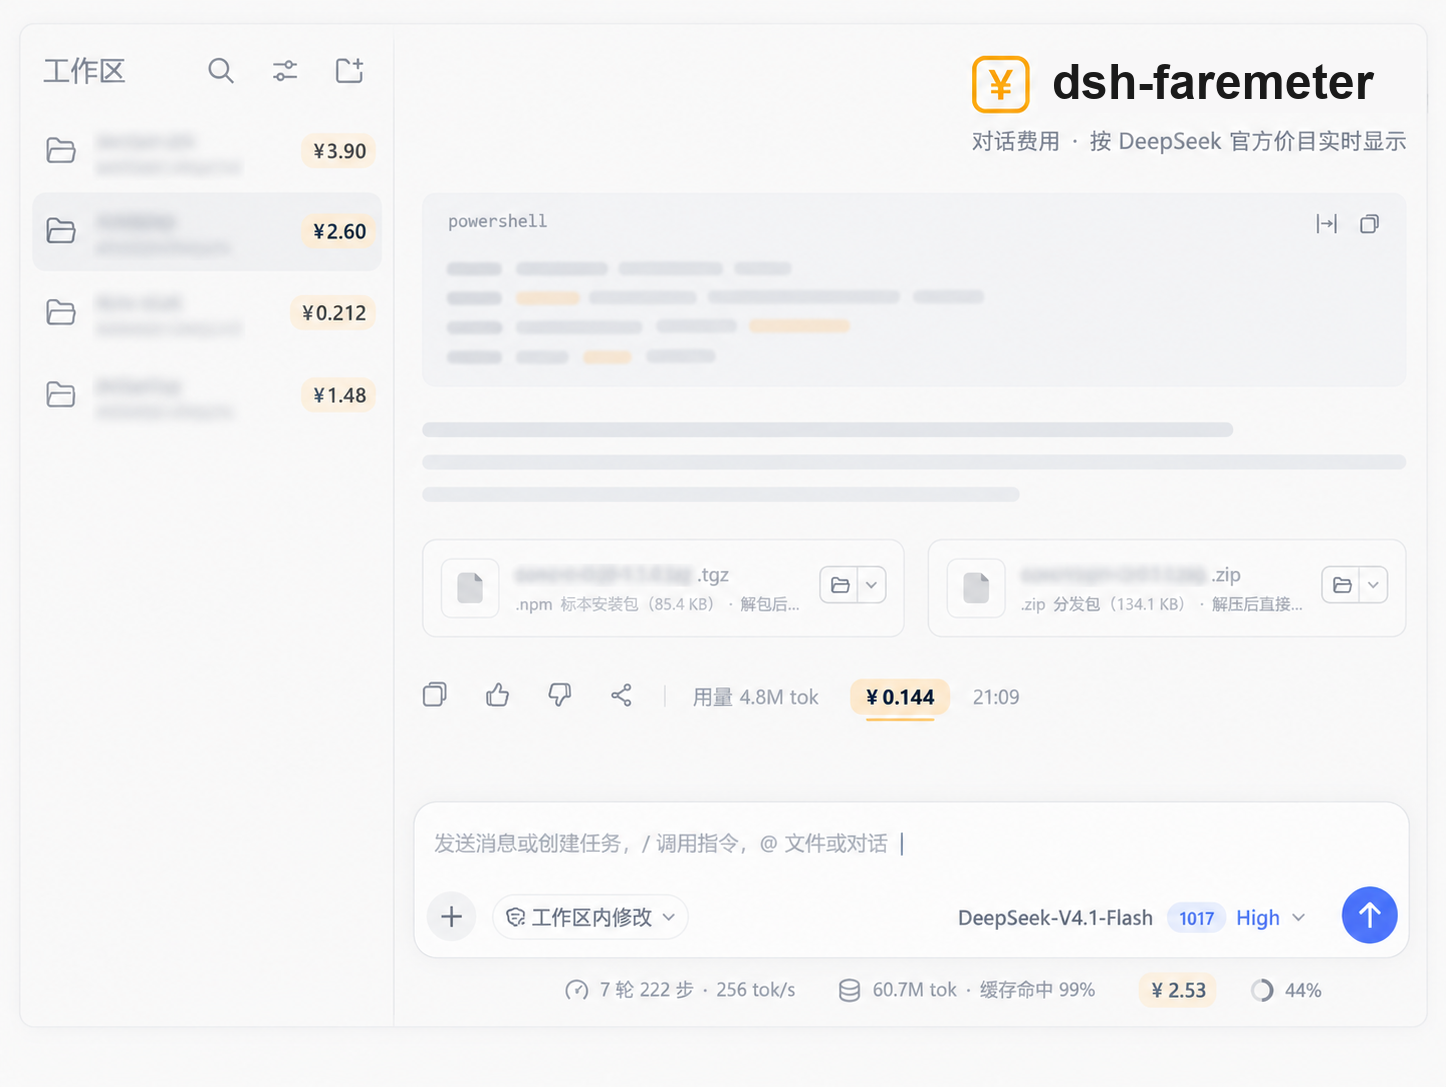Expand dropdown next to .zip folder button

pos(1374,585)
